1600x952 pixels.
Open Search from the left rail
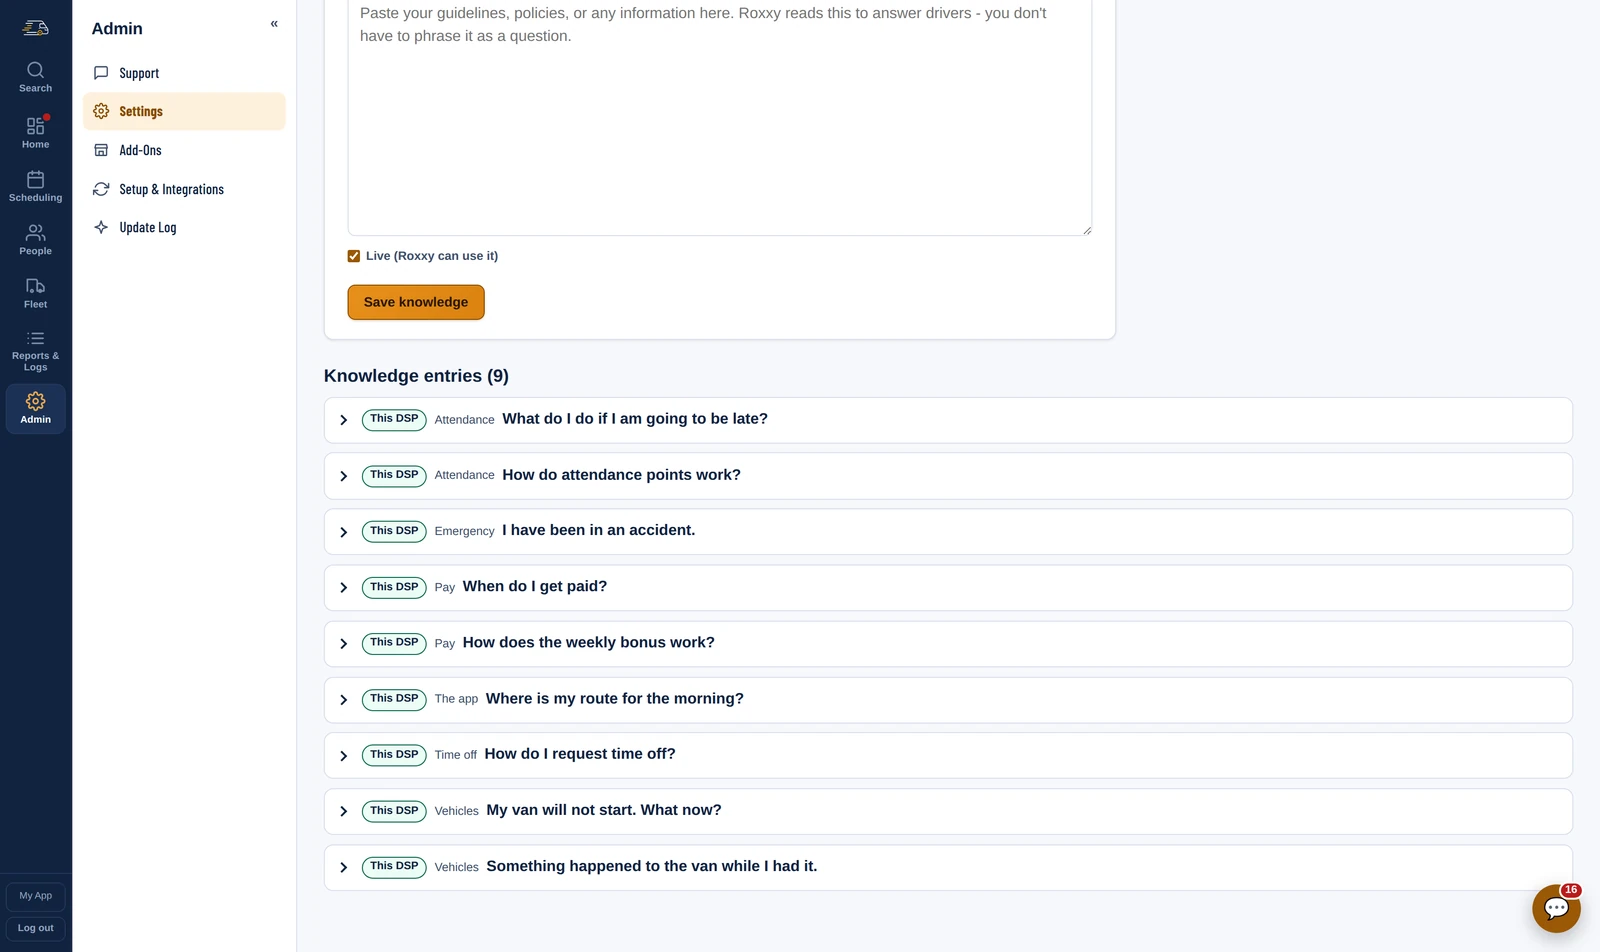click(35, 77)
